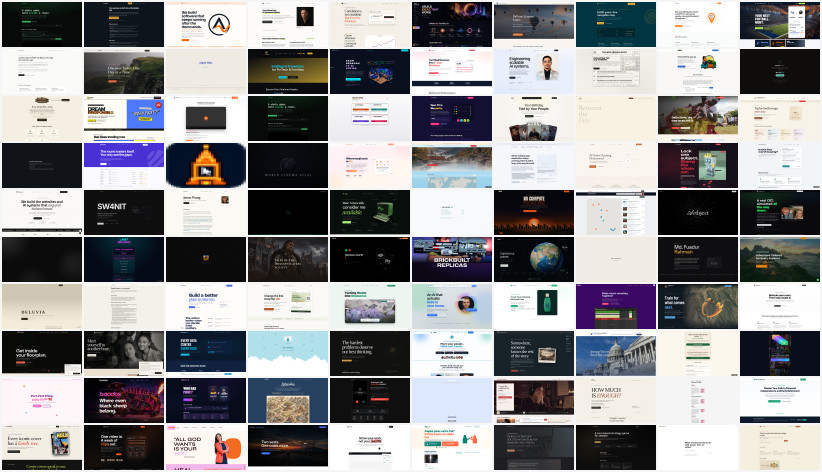Image resolution: width=822 pixels, height=472 pixels.
Task: Open the Hulk comic cover thumbnail
Action: click(x=42, y=448)
